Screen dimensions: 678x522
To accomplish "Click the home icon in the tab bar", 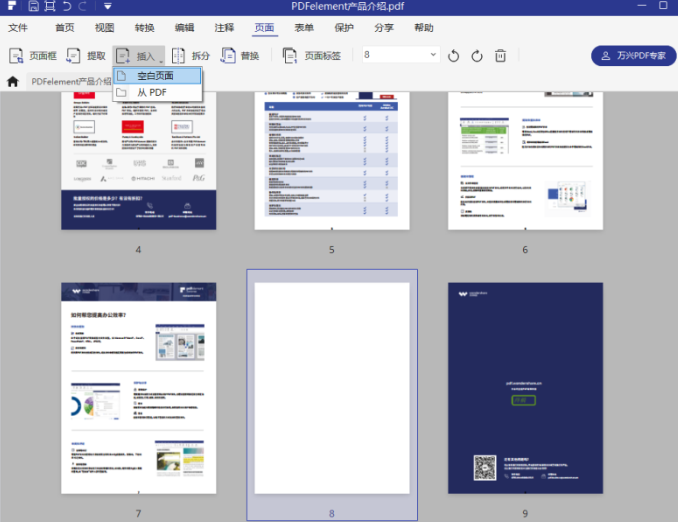I will pos(13,81).
